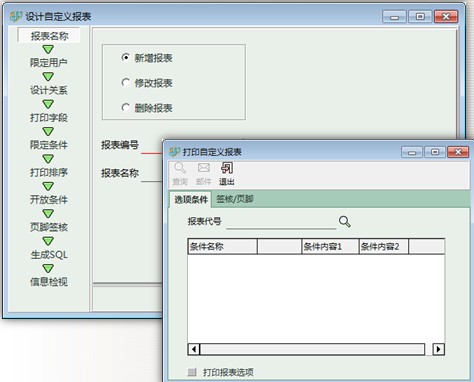Click green arrow below 开放条件 step
The width and height of the screenshot is (474, 382).
(x=48, y=213)
